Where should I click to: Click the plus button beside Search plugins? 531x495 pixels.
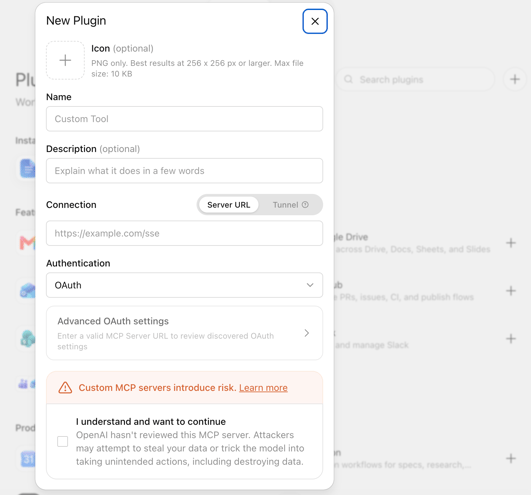[515, 79]
